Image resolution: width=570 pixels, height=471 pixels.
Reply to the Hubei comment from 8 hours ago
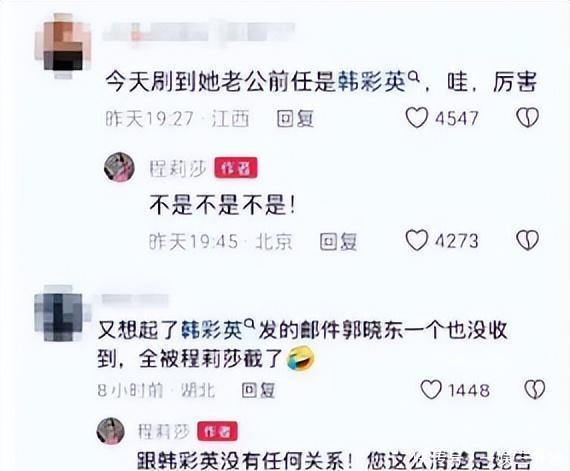pyautogui.click(x=259, y=390)
